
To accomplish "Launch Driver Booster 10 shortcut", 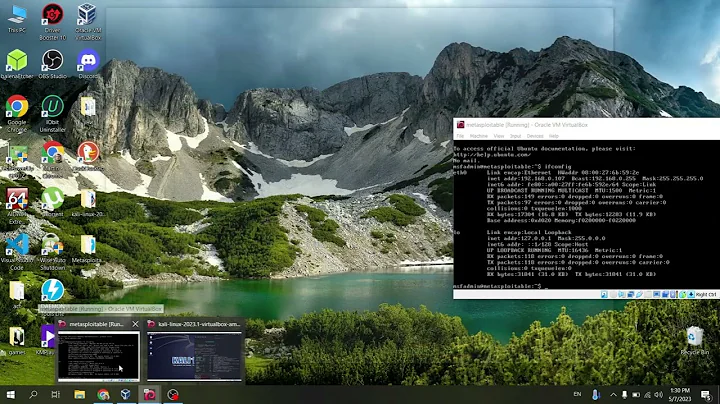I will (x=52, y=22).
